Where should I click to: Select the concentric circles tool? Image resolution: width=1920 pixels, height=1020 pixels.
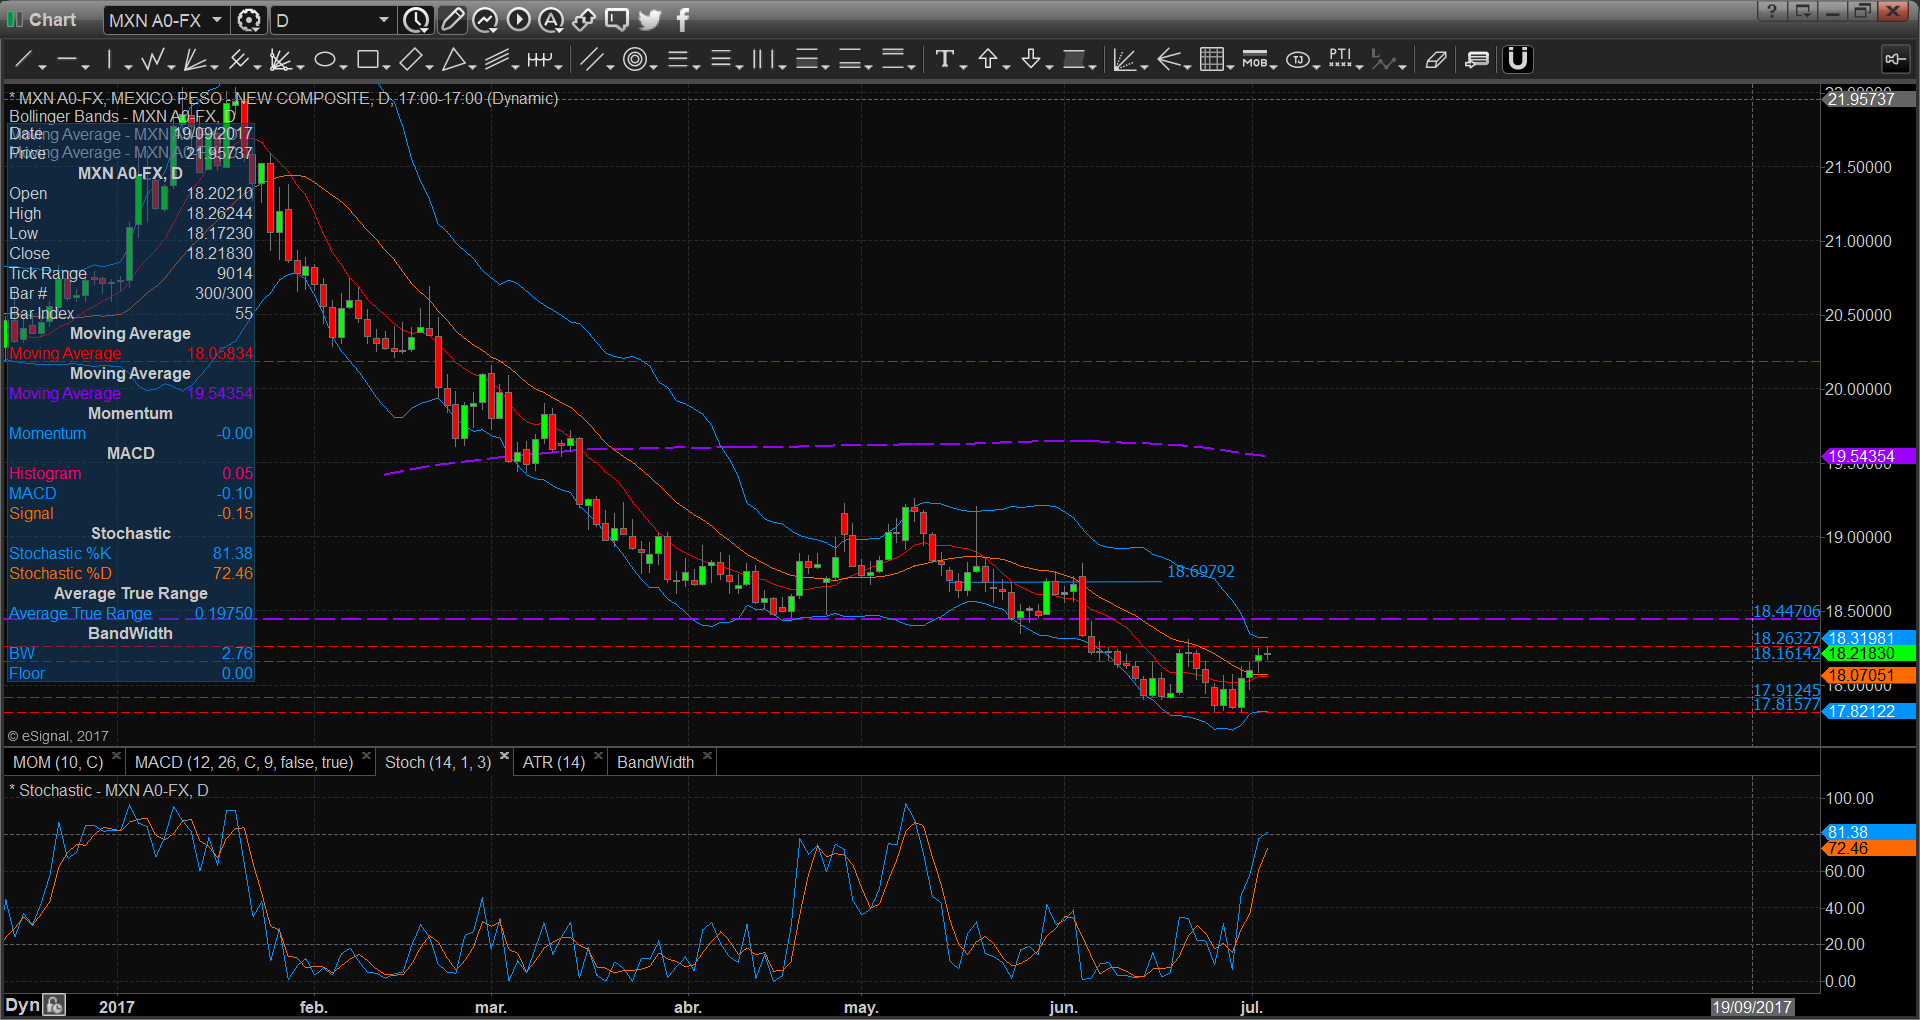(x=634, y=60)
